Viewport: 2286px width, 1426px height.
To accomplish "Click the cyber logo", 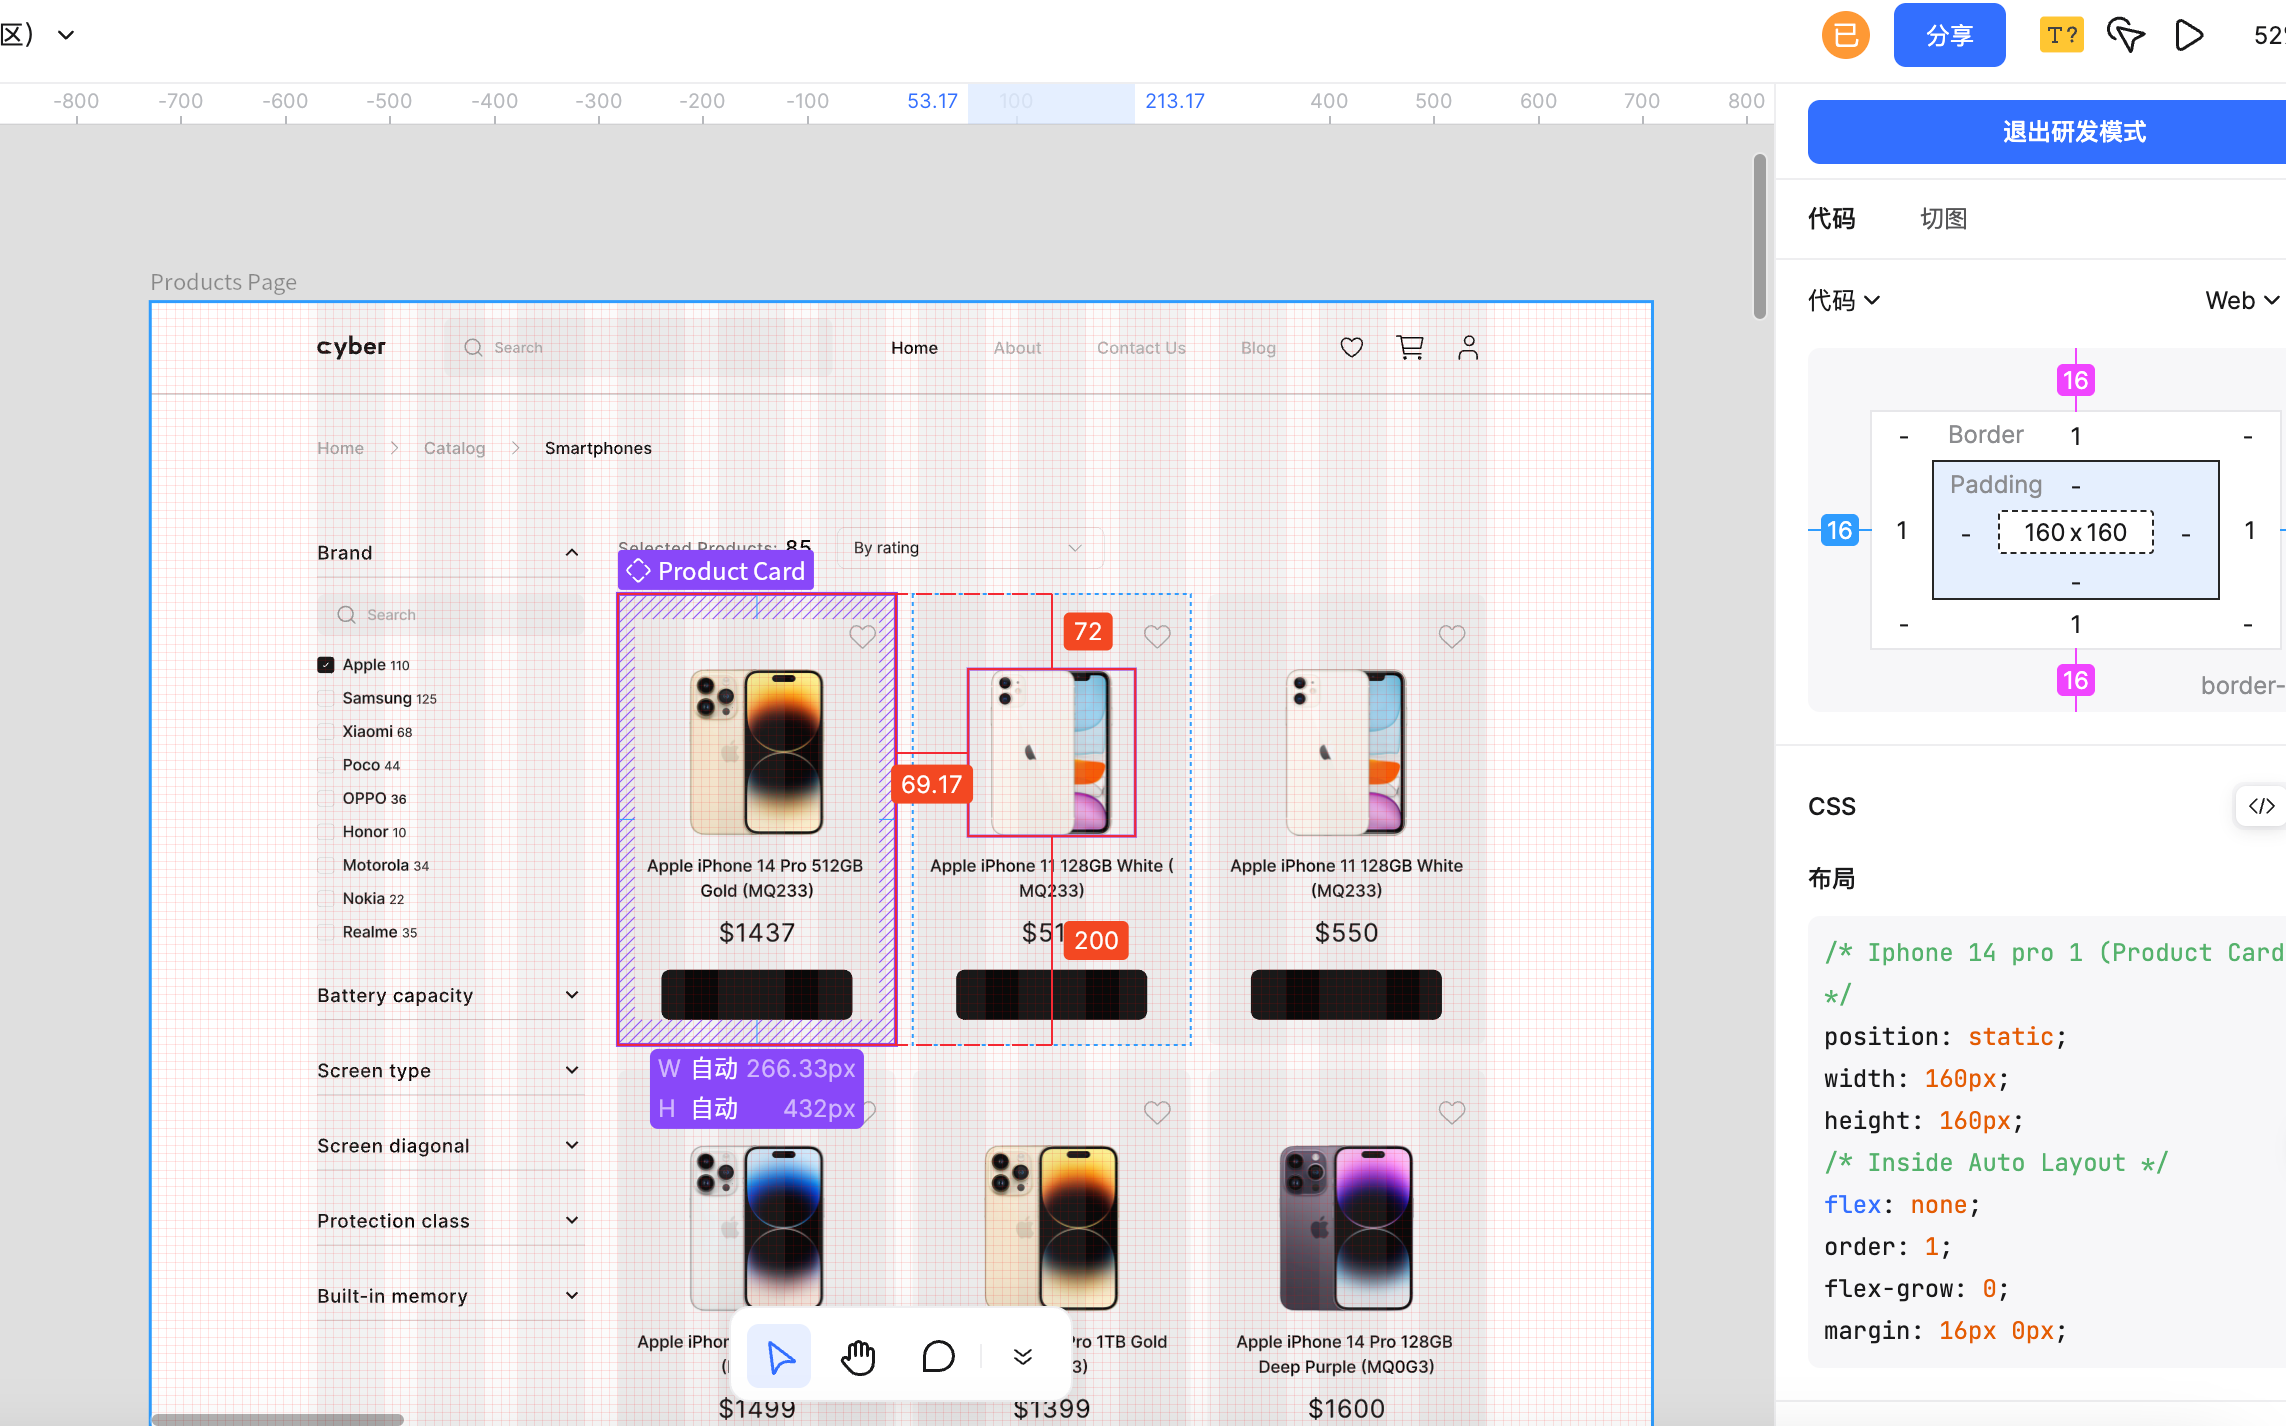I will tap(351, 346).
